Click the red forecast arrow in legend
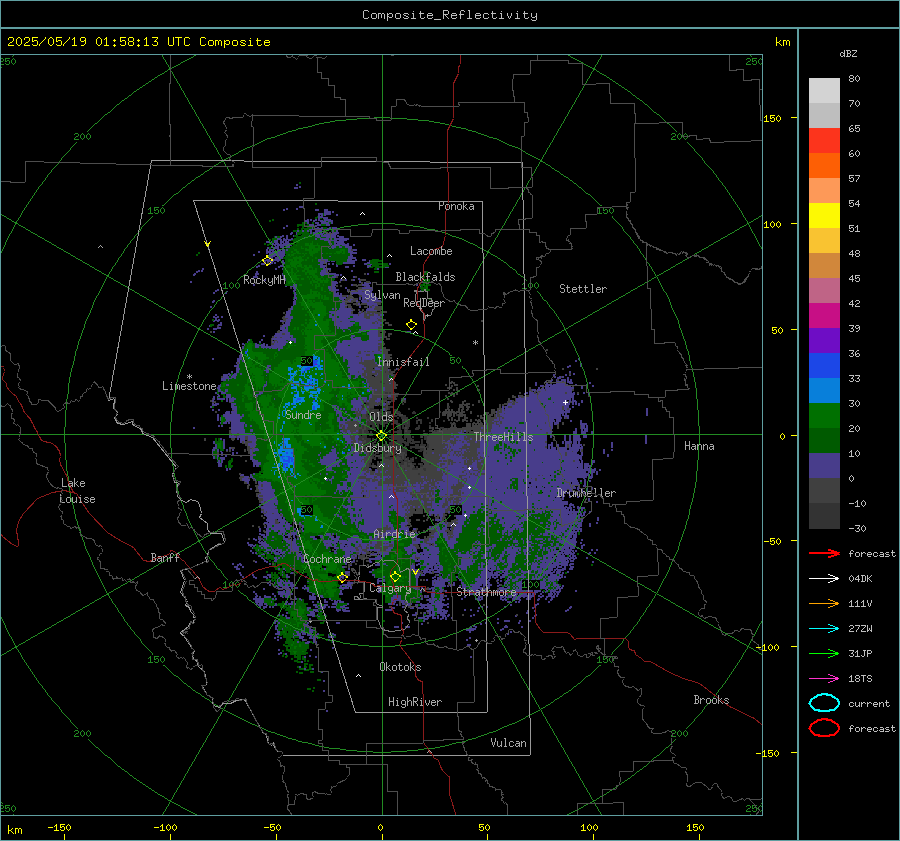900x841 pixels. click(x=824, y=553)
